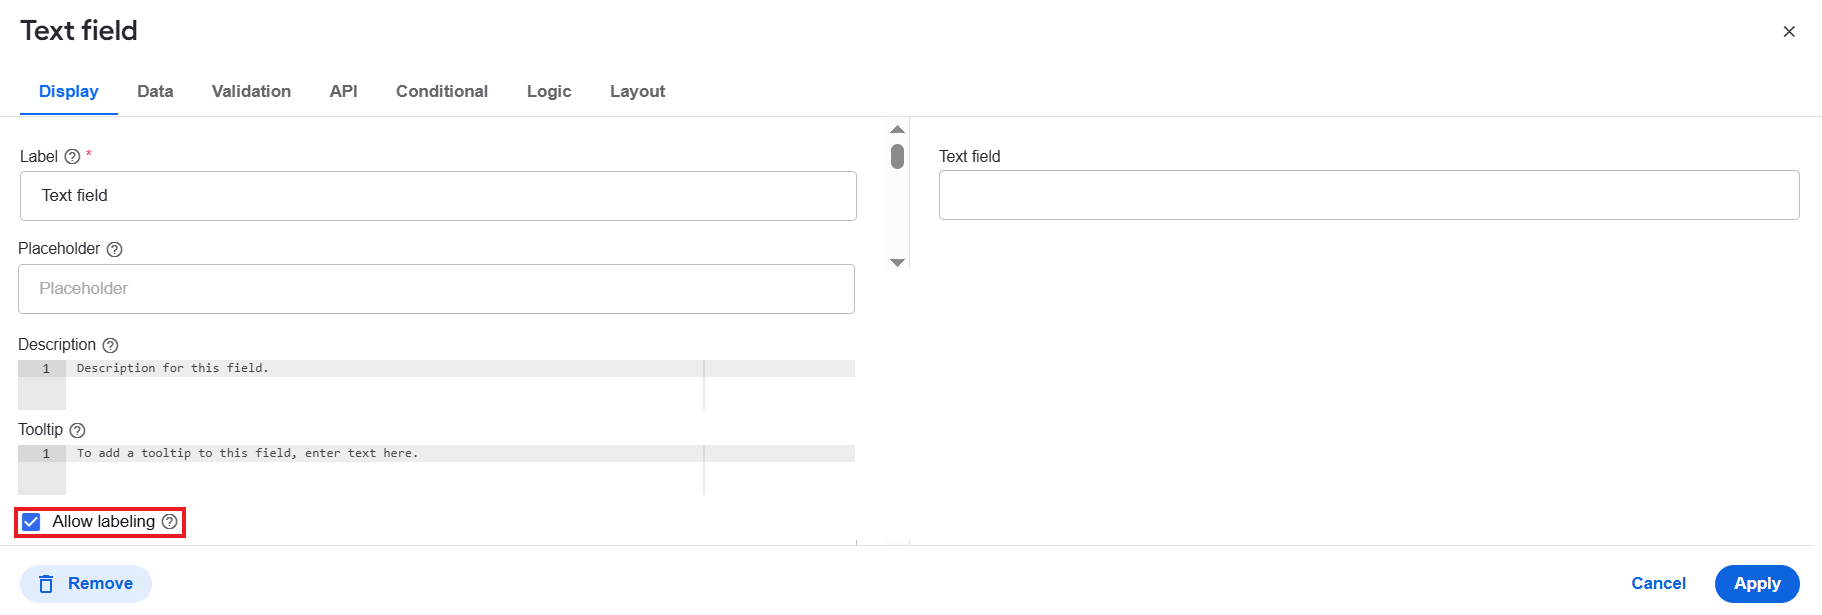
Task: Go to the Logic tab
Action: tap(549, 91)
